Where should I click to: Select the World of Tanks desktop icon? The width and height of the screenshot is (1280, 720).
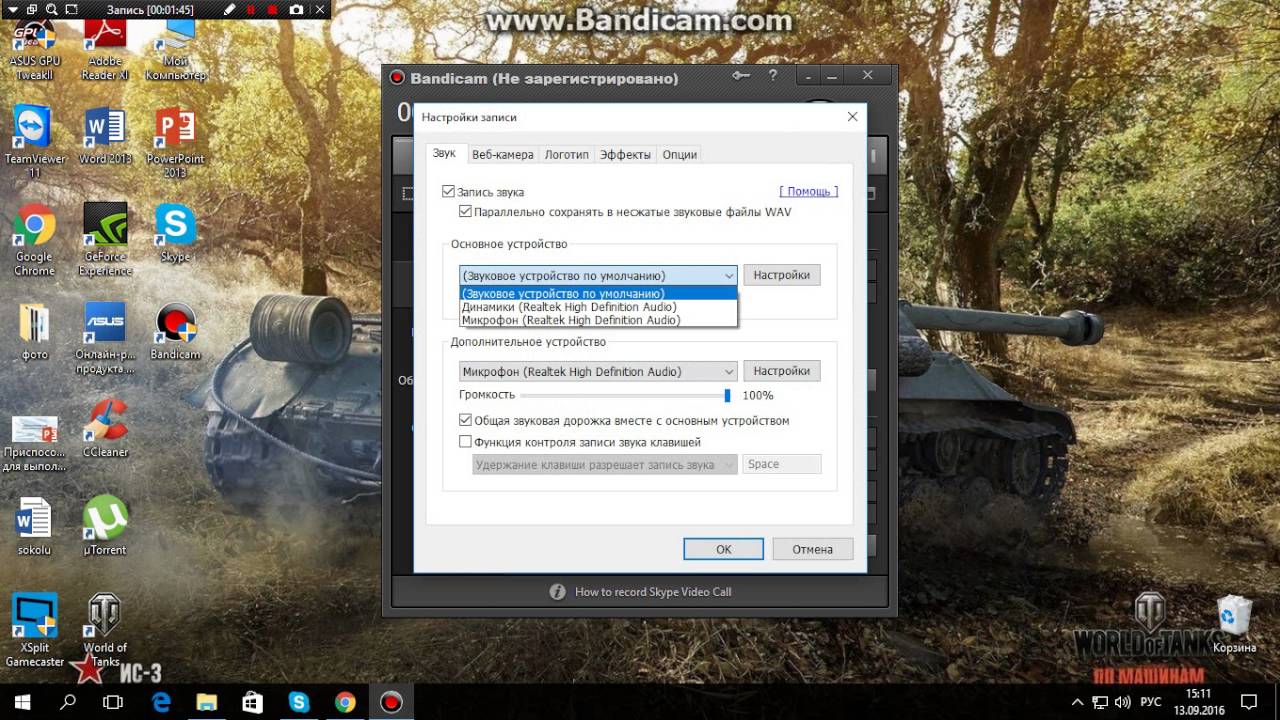(x=104, y=631)
